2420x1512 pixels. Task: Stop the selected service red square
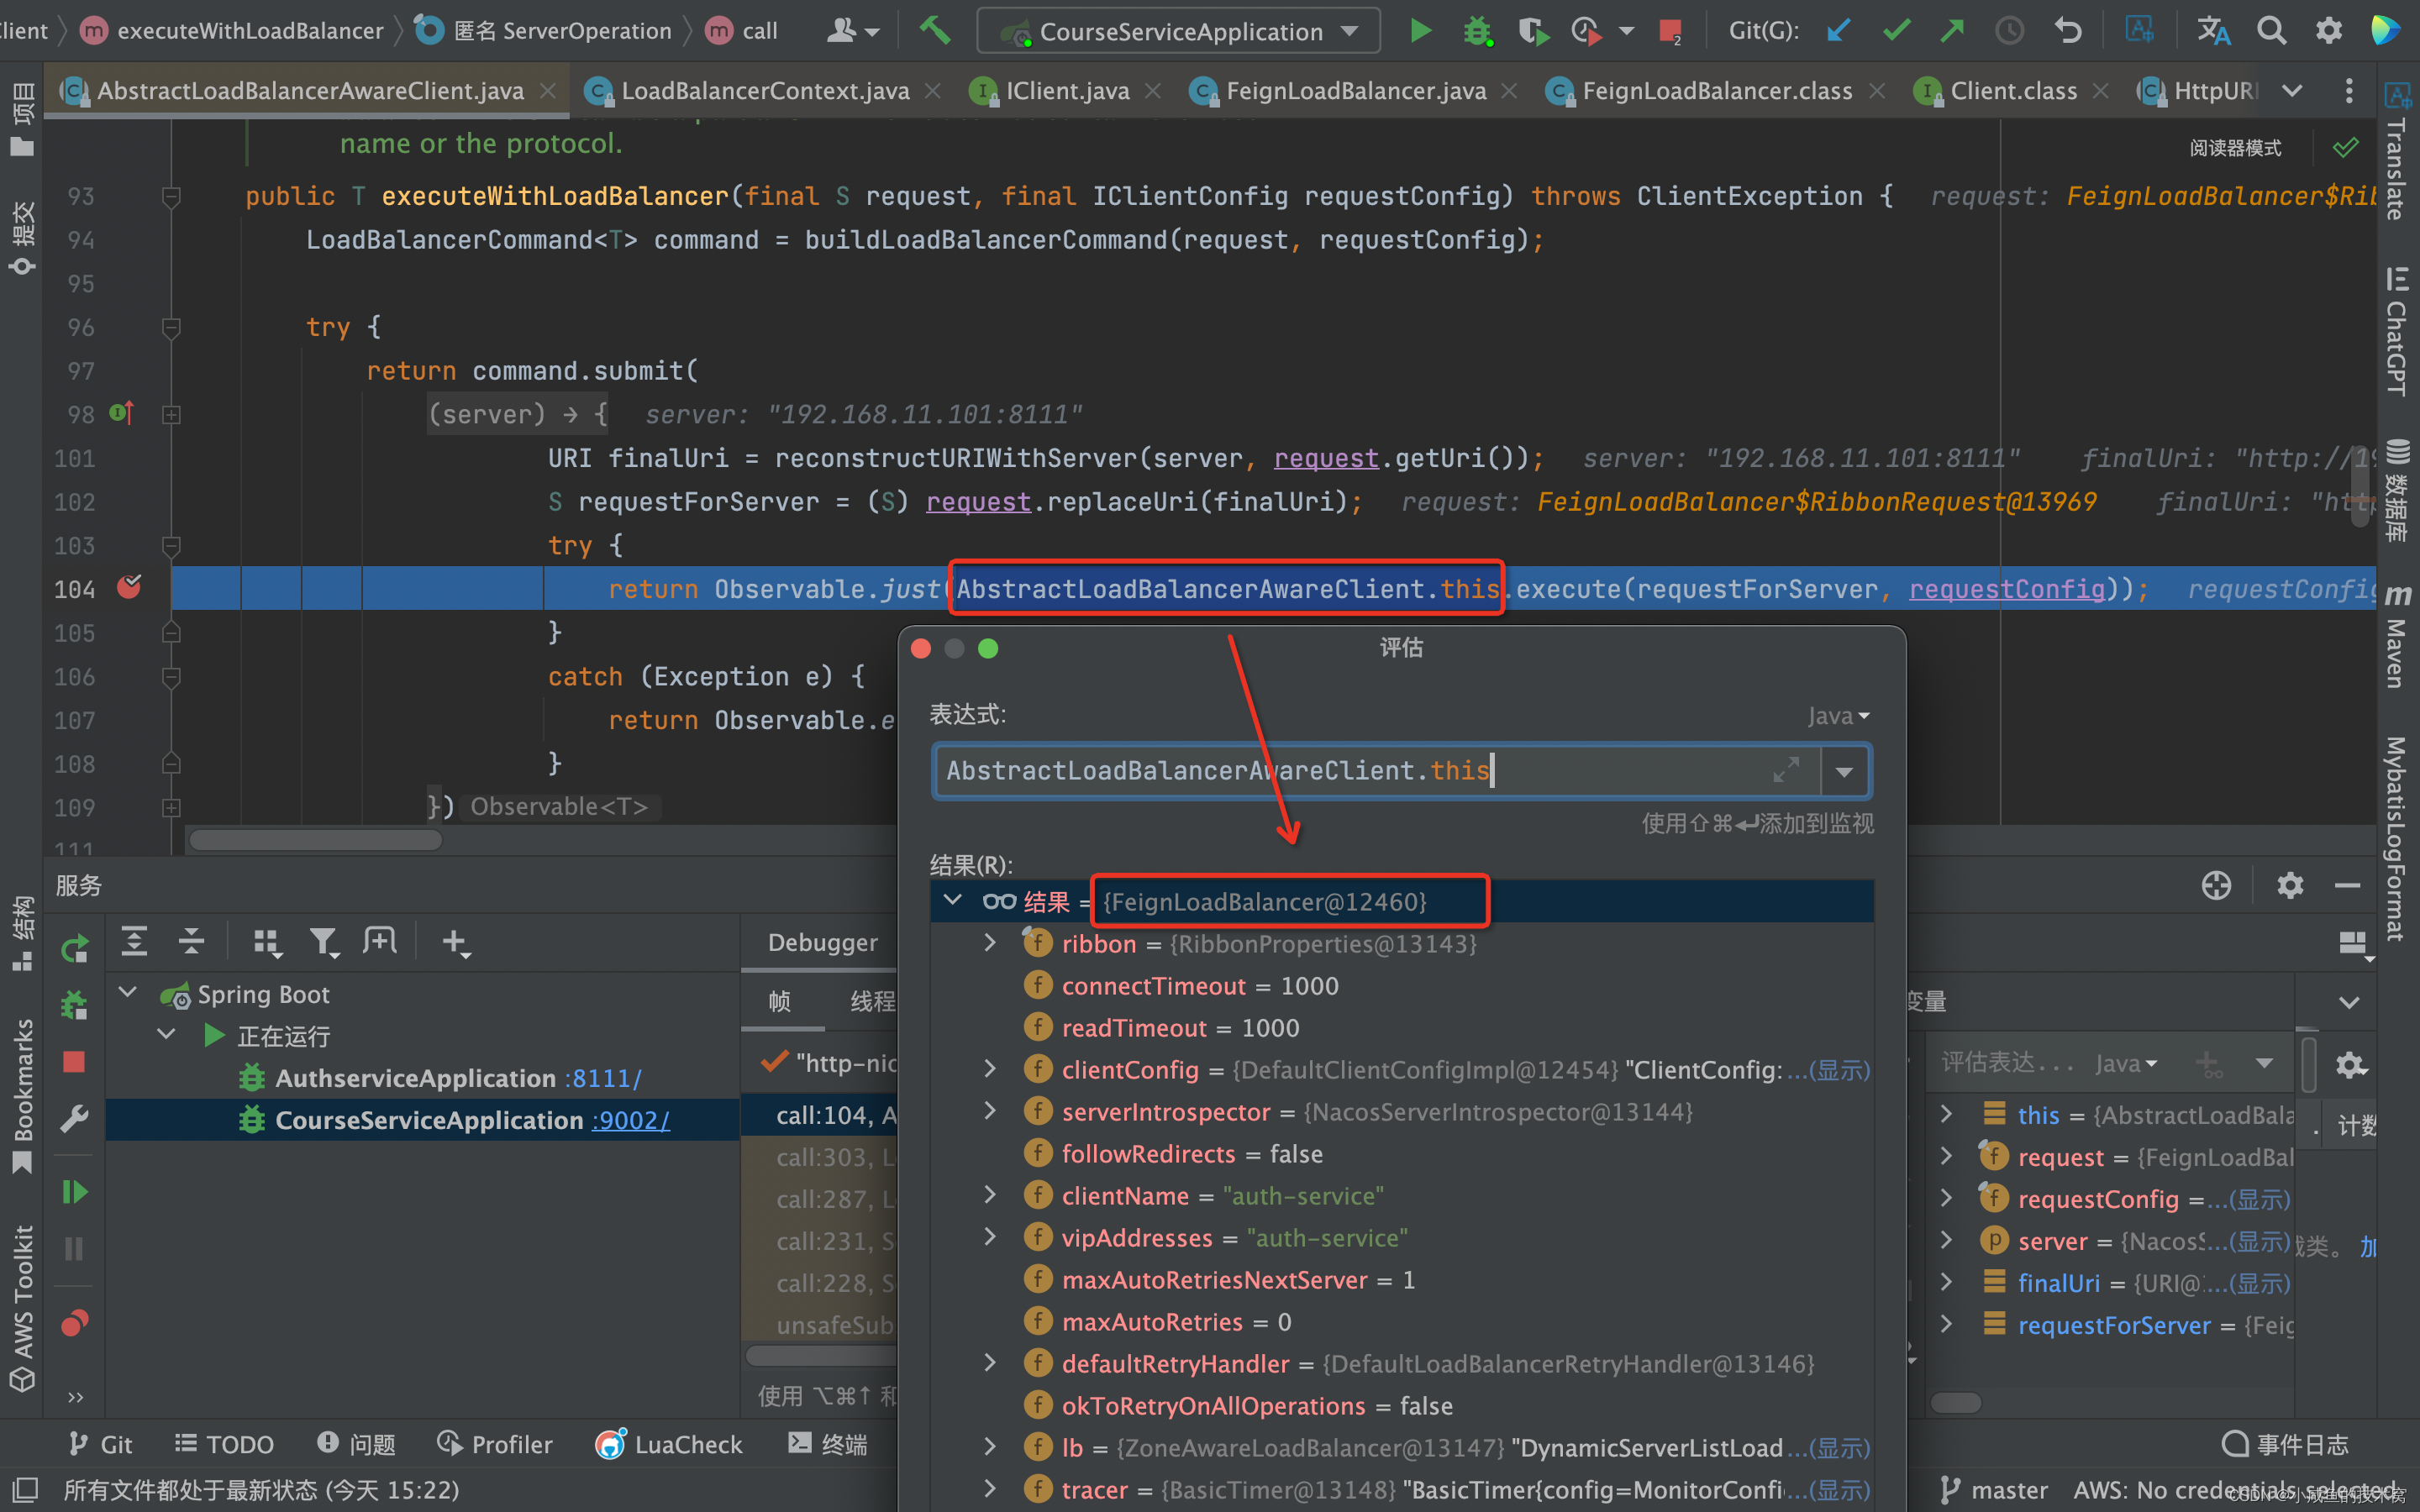(x=74, y=1061)
